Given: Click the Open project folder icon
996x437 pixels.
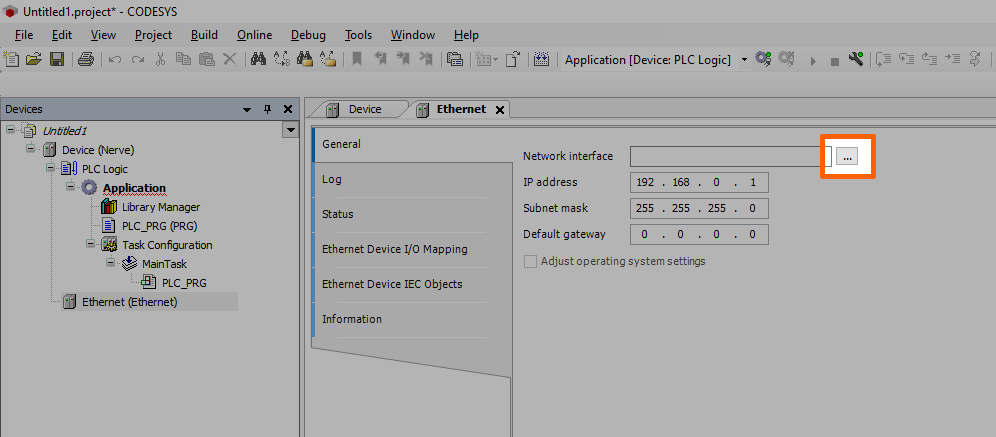Looking at the screenshot, I should coord(34,60).
